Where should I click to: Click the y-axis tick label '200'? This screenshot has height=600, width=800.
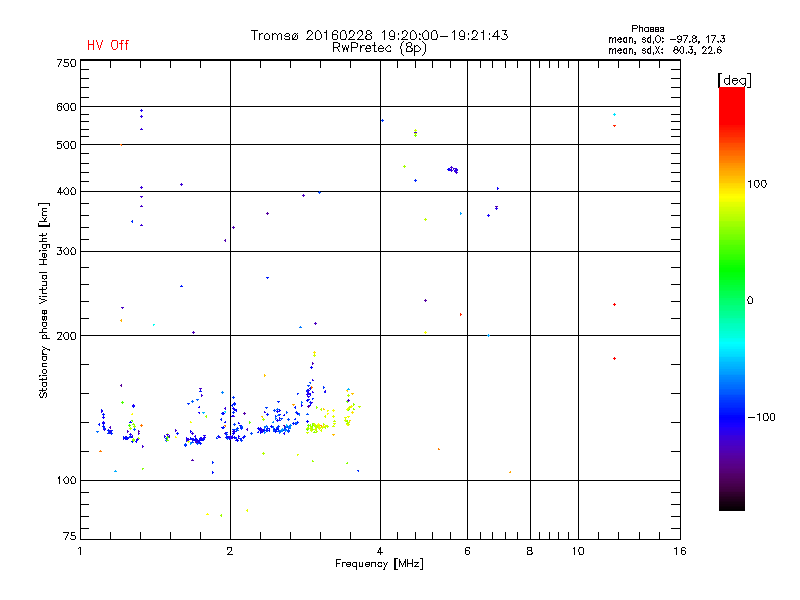66,336
